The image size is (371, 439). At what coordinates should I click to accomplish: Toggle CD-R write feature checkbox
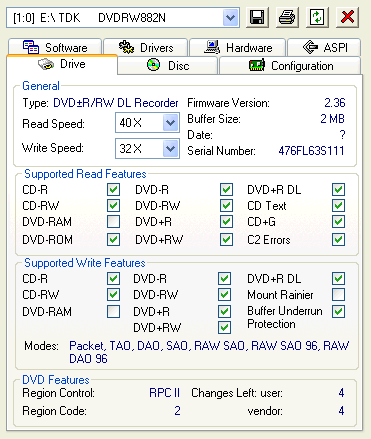point(113,279)
